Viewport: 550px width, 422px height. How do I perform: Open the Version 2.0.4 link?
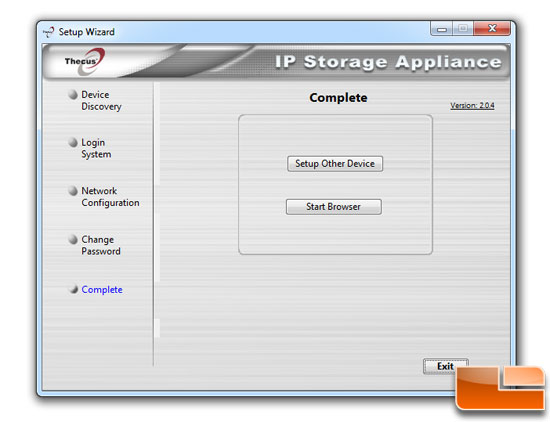(472, 105)
